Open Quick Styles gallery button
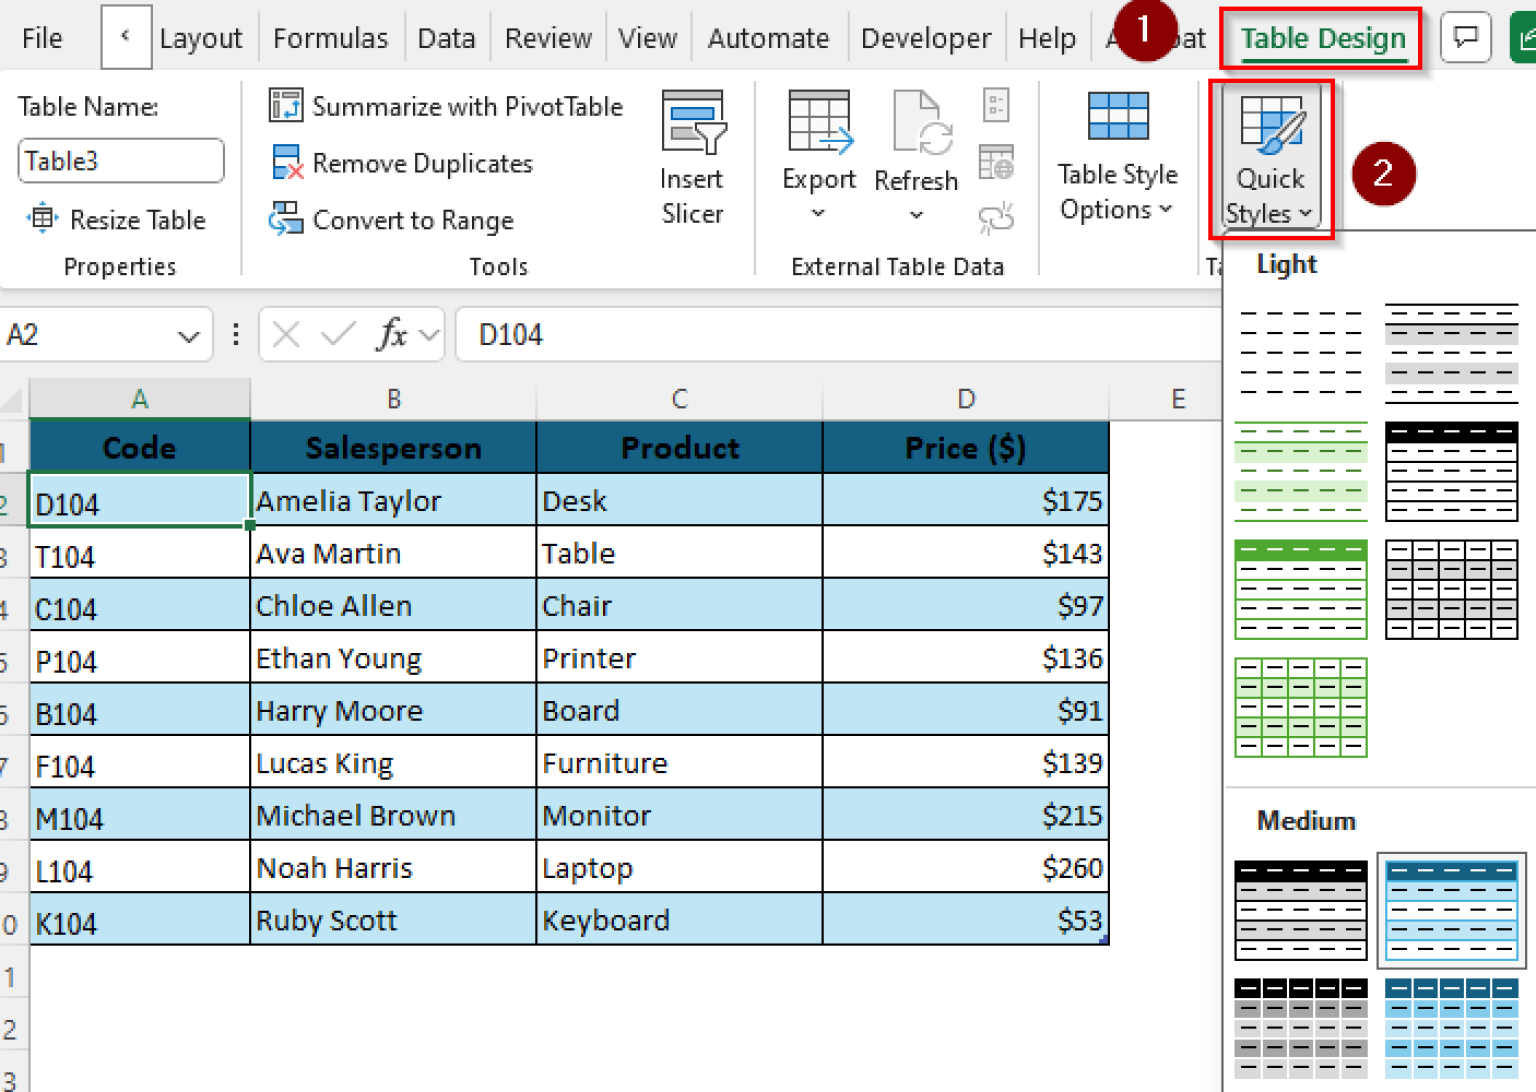The height and width of the screenshot is (1092, 1536). (x=1270, y=158)
